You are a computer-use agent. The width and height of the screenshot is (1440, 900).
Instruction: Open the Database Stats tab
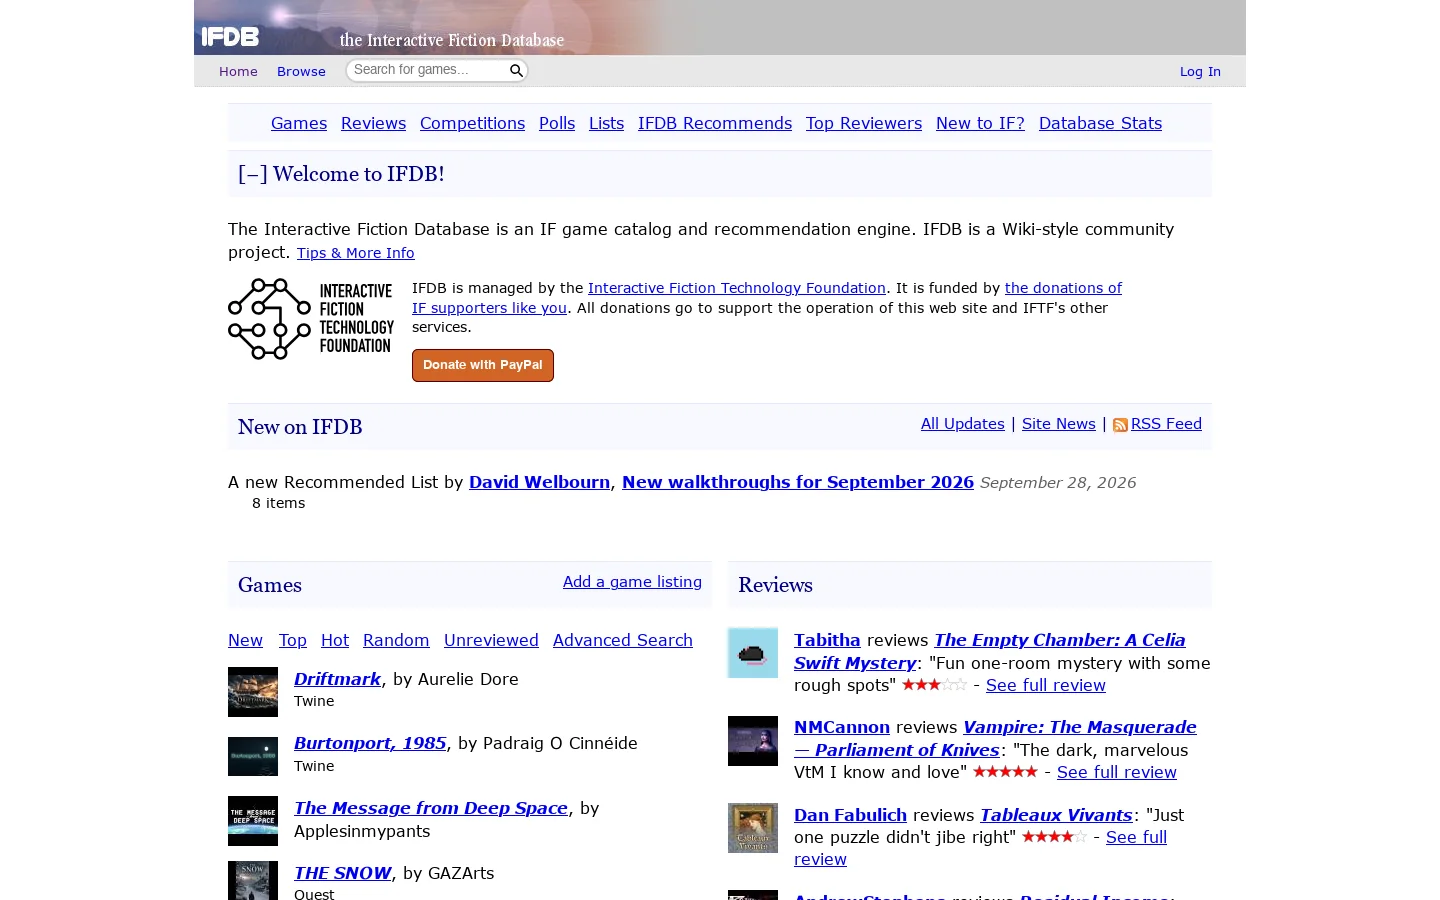[x=1100, y=123]
